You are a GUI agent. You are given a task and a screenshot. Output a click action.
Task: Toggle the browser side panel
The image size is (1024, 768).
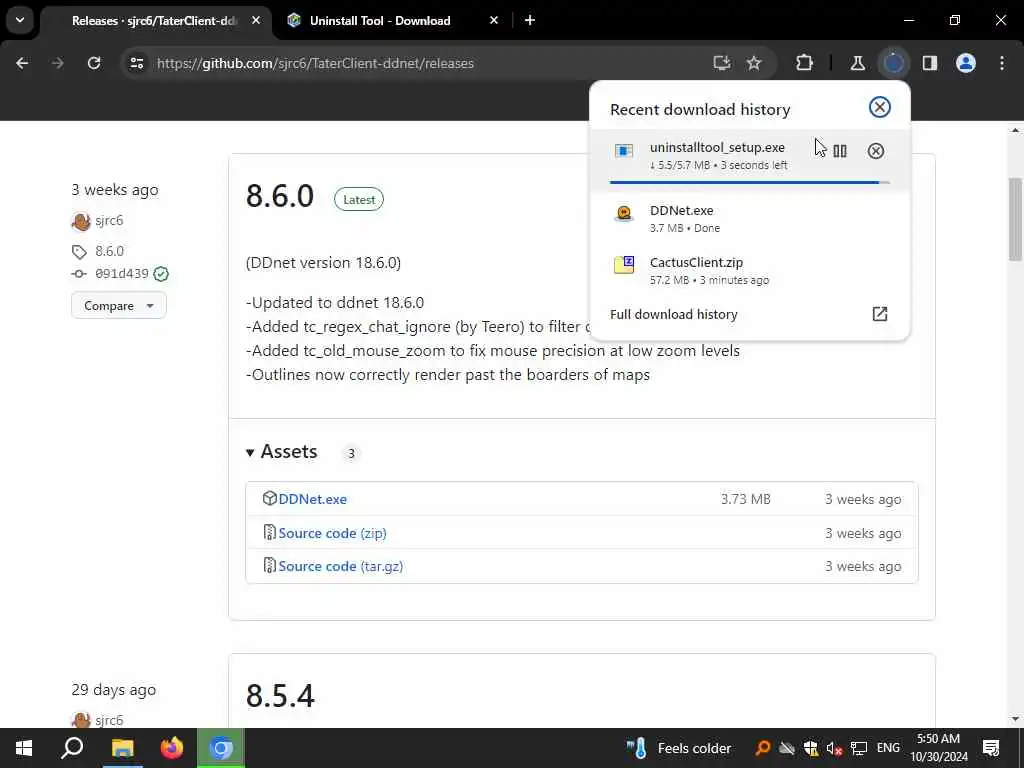930,63
